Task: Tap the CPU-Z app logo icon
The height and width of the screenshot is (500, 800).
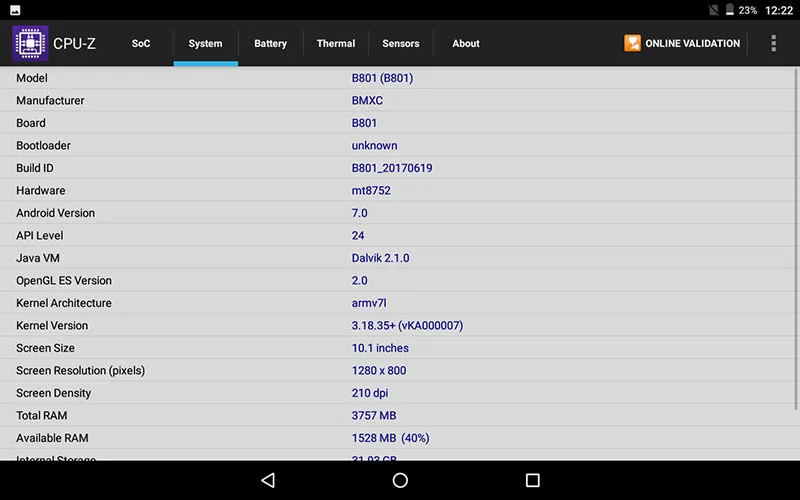Action: 30,43
